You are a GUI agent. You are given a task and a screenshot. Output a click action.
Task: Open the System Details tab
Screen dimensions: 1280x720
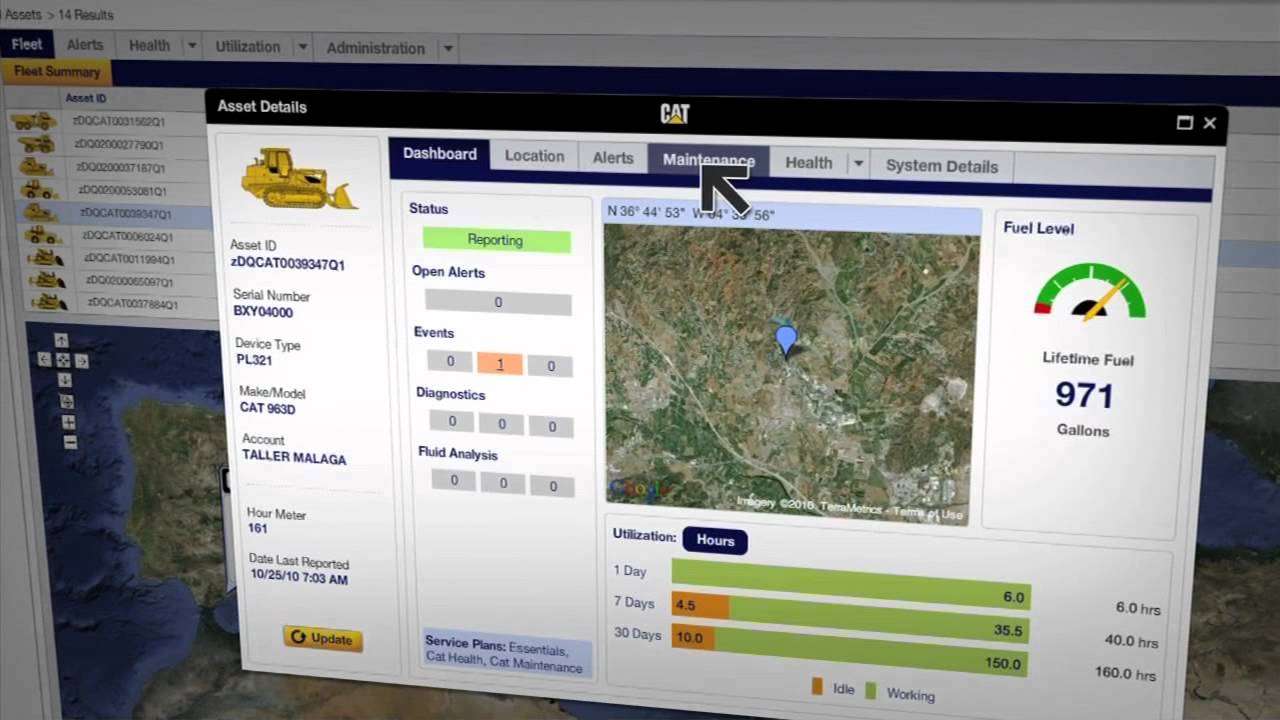pos(942,166)
